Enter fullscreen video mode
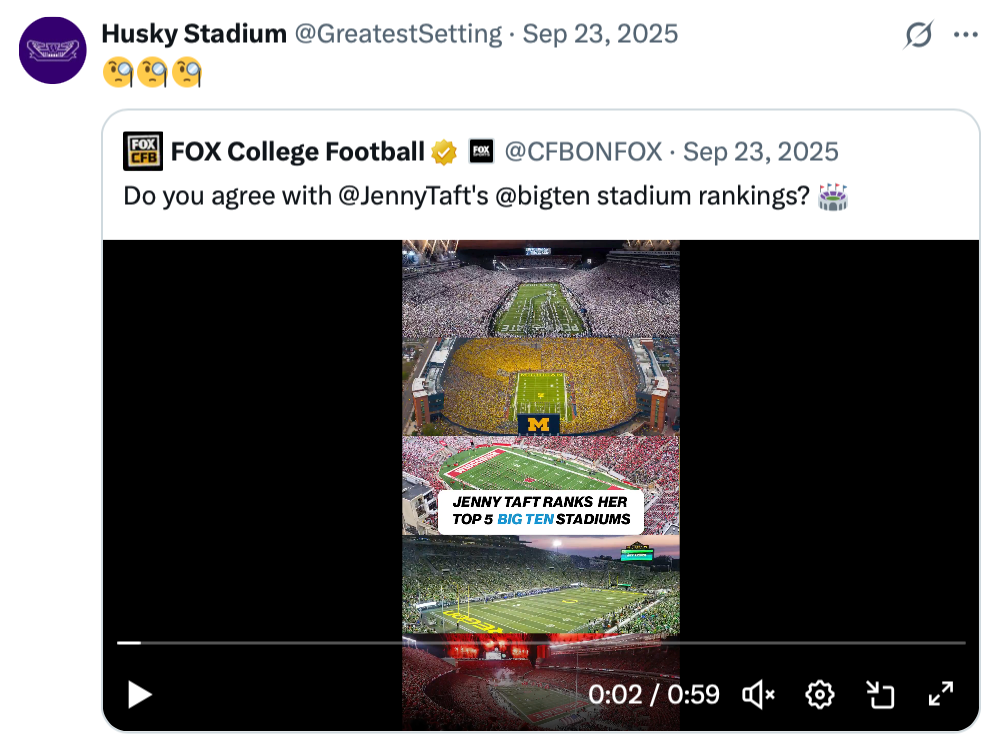Screen dimensions: 998x748 coord(940,694)
